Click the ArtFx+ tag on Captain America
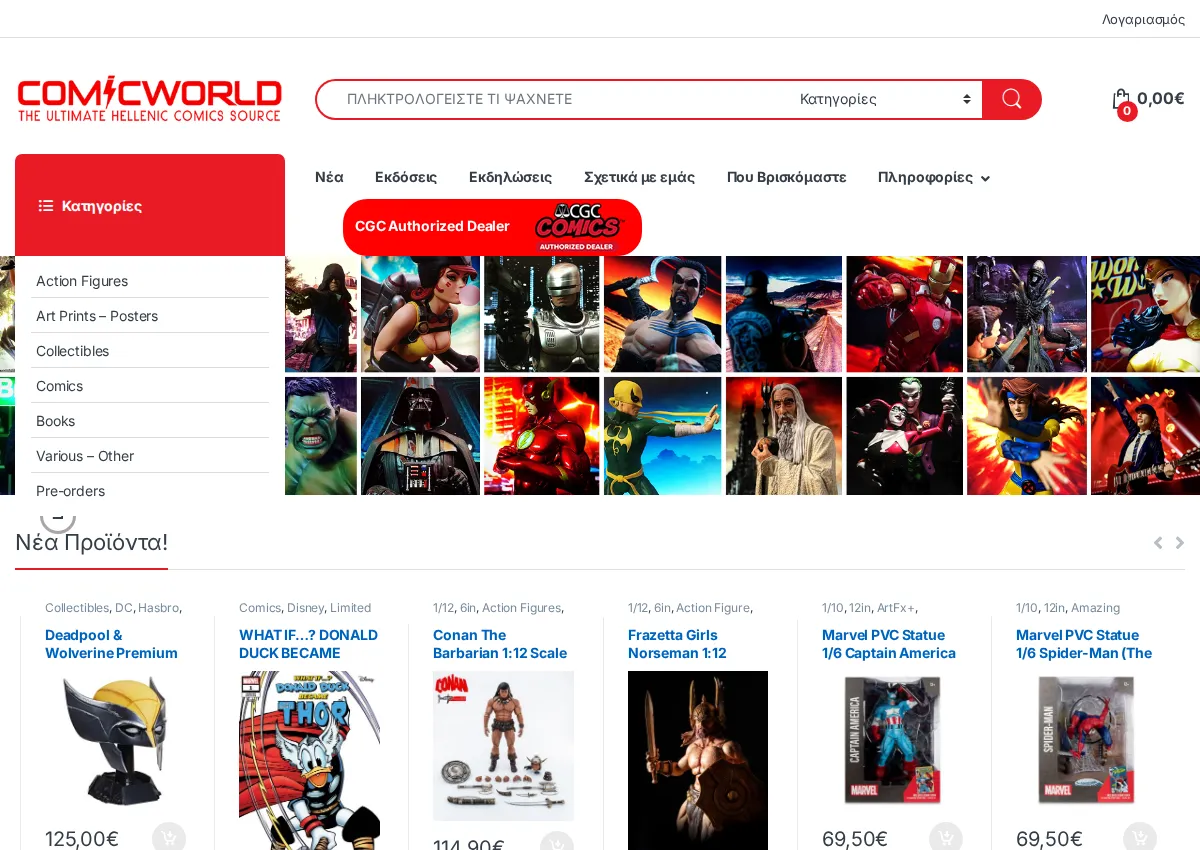The width and height of the screenshot is (1200, 850). [895, 608]
